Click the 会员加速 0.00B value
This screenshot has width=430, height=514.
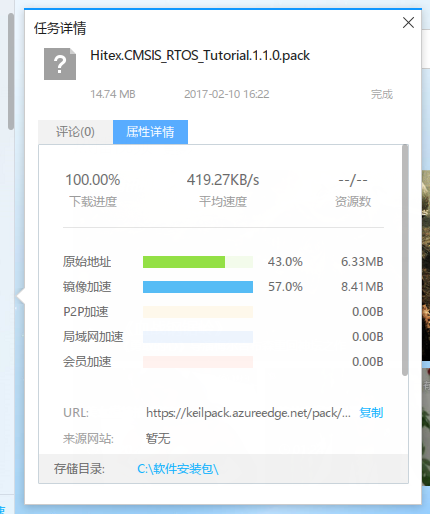368,362
